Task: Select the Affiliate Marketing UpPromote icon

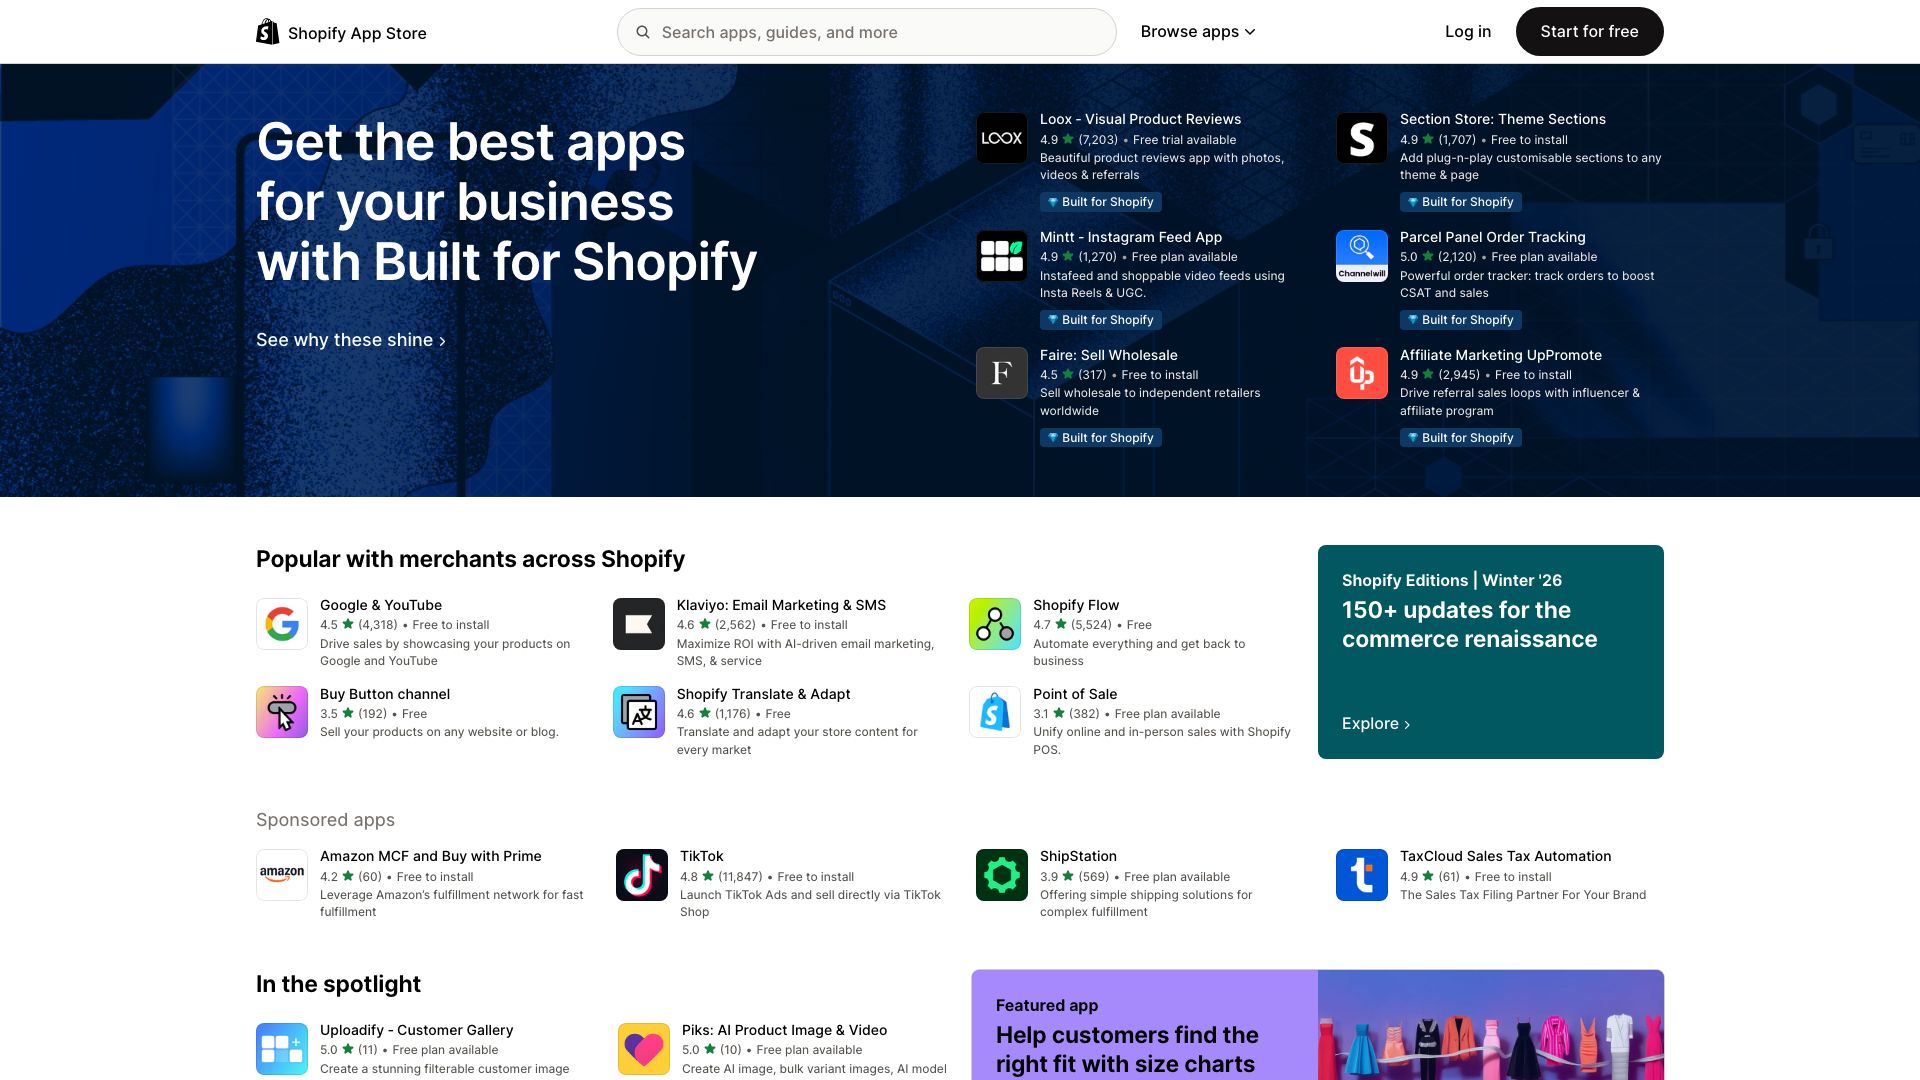Action: 1361,373
